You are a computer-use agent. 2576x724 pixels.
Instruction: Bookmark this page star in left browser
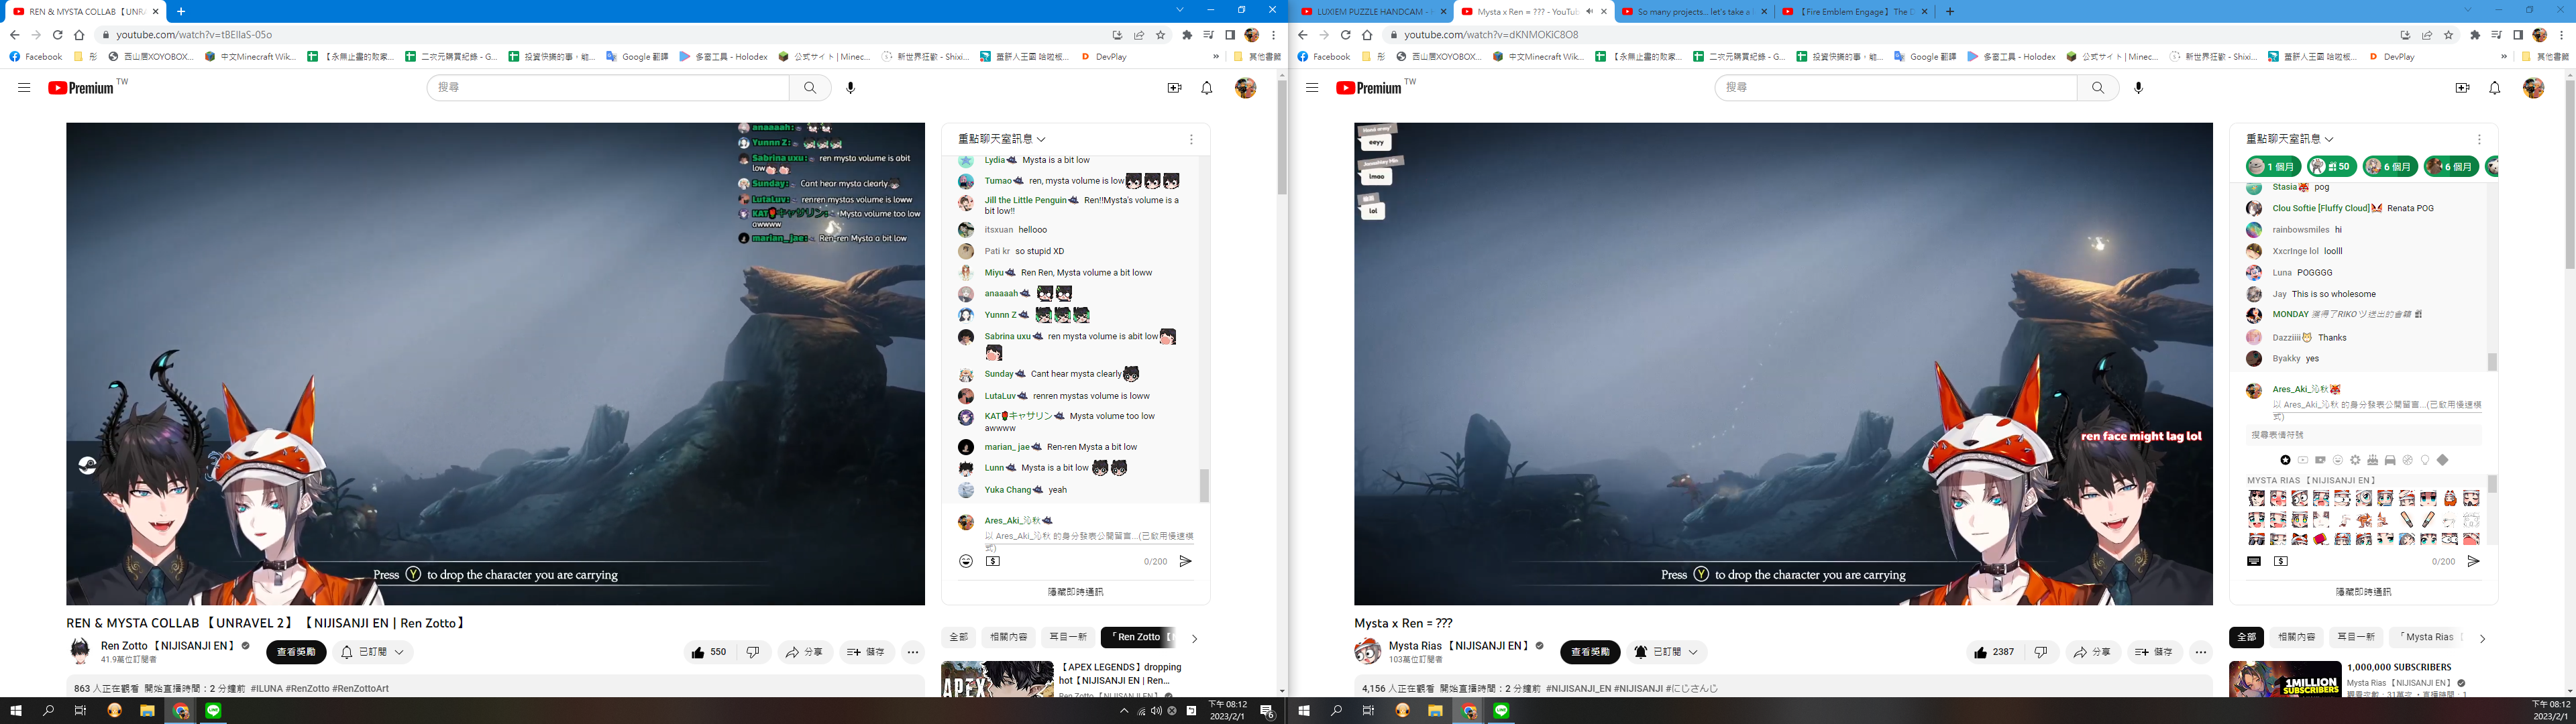click(x=1161, y=35)
